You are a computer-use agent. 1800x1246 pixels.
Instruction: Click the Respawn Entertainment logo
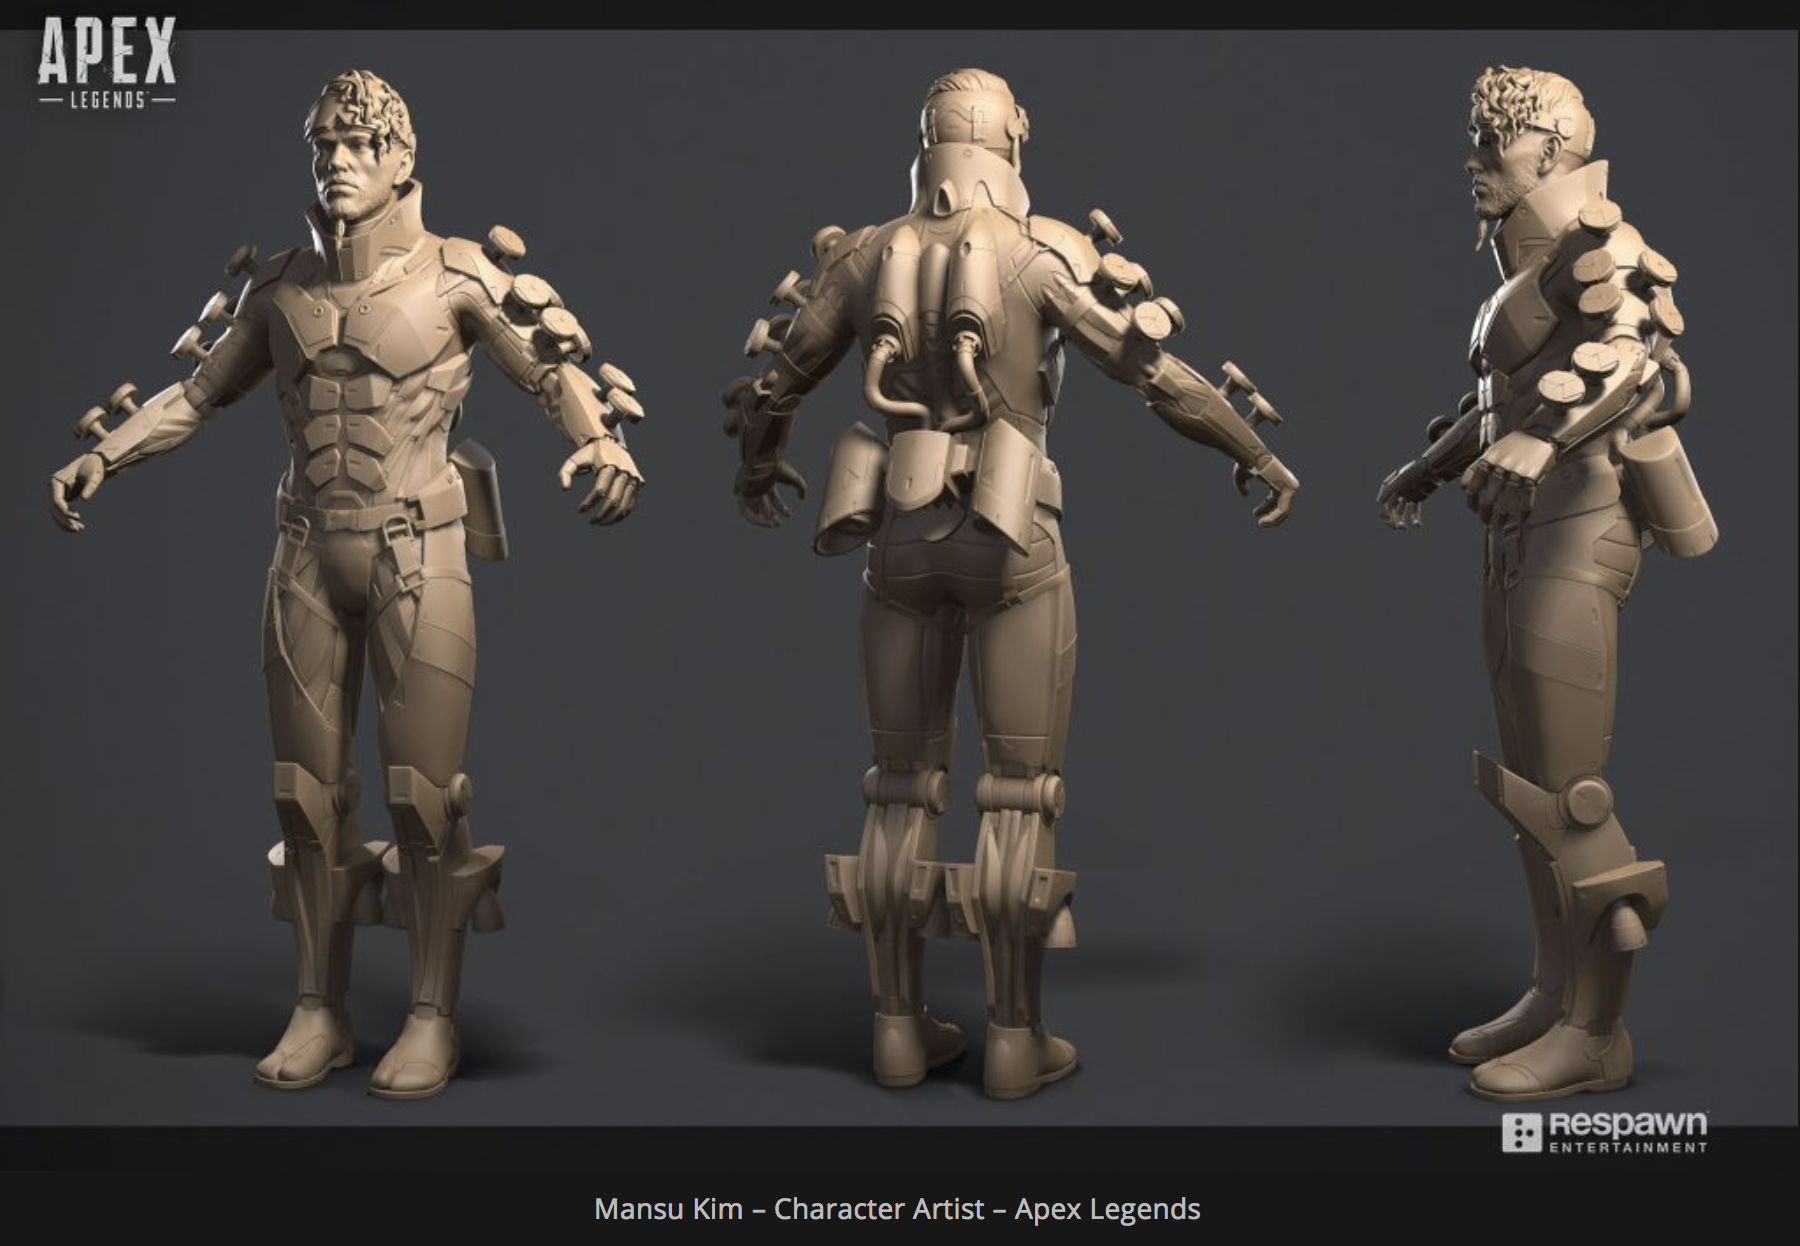click(x=1605, y=1131)
